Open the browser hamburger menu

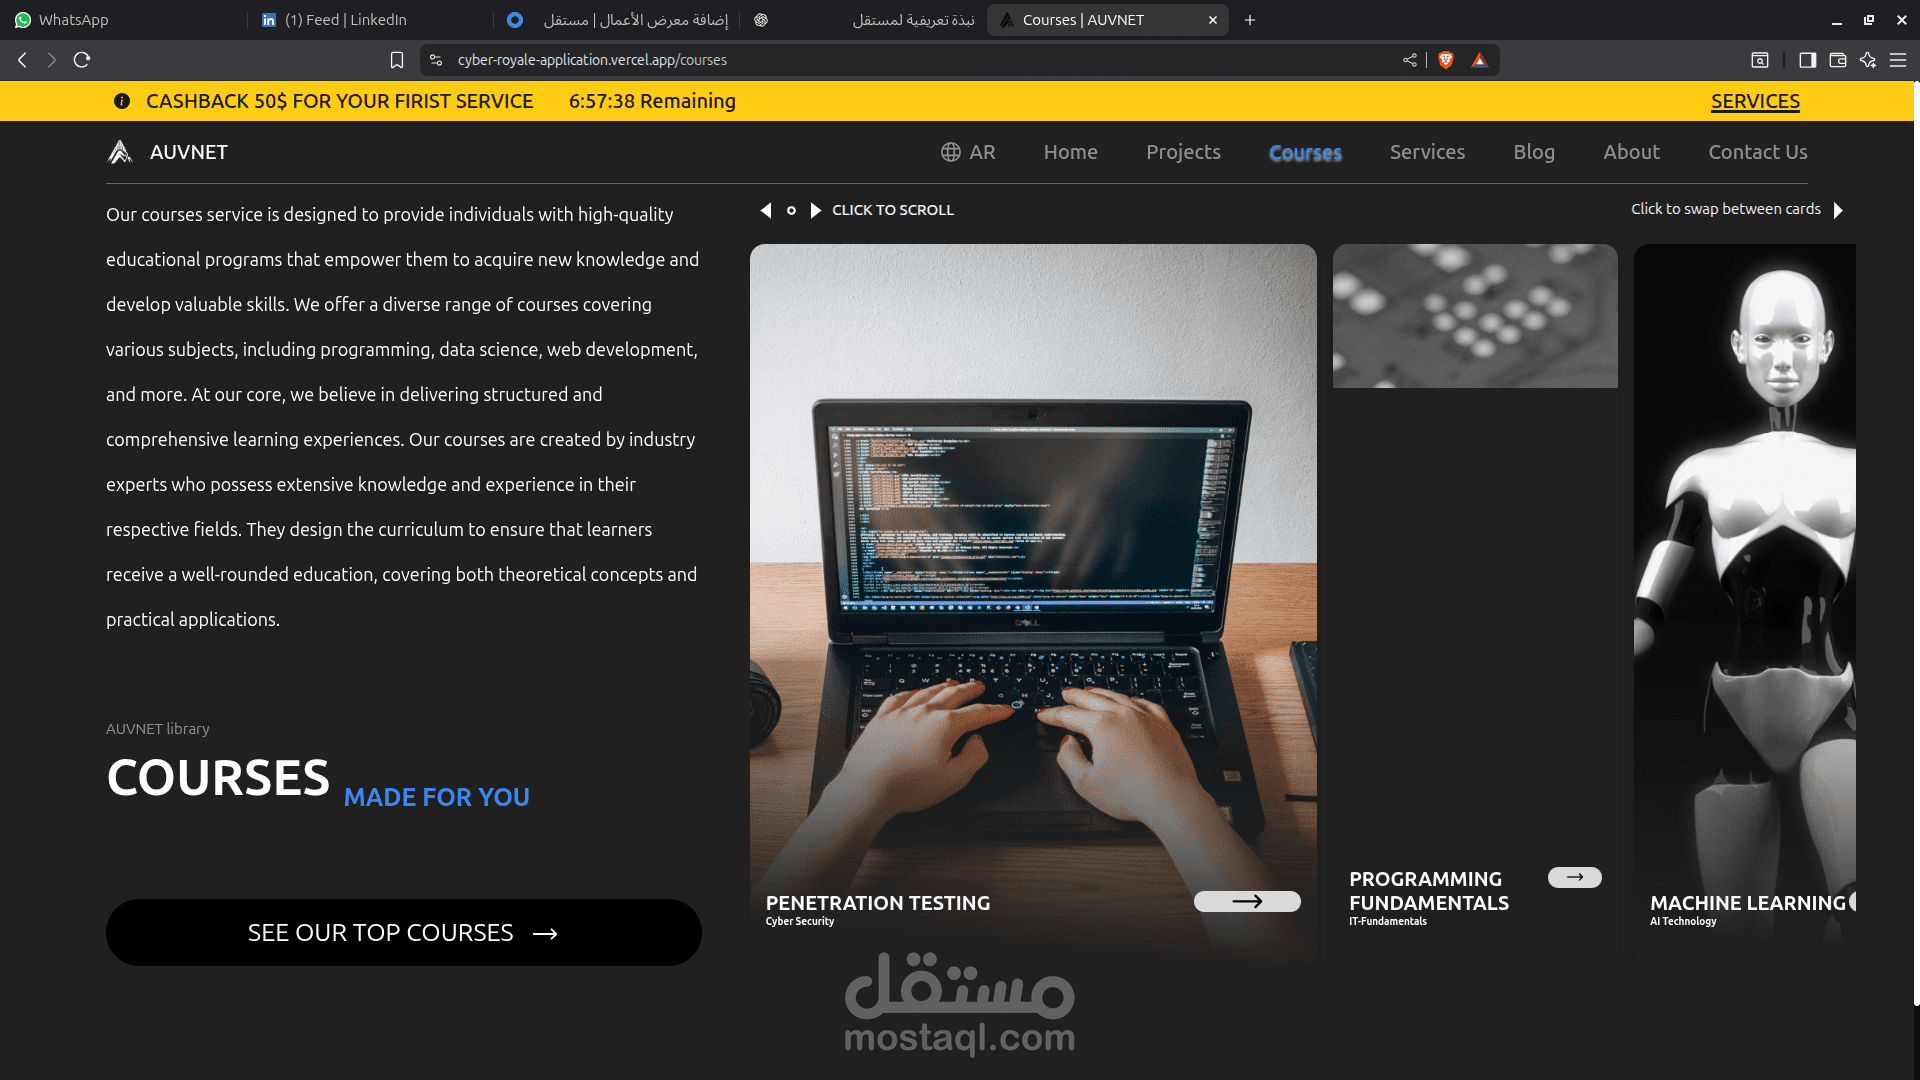click(x=1898, y=60)
